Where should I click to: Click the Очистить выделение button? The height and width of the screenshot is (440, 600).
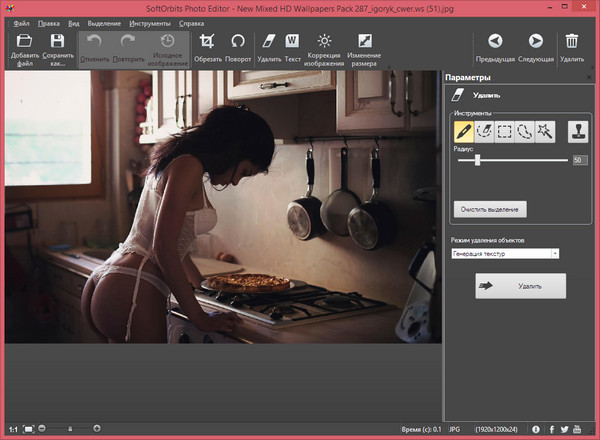[x=490, y=209]
